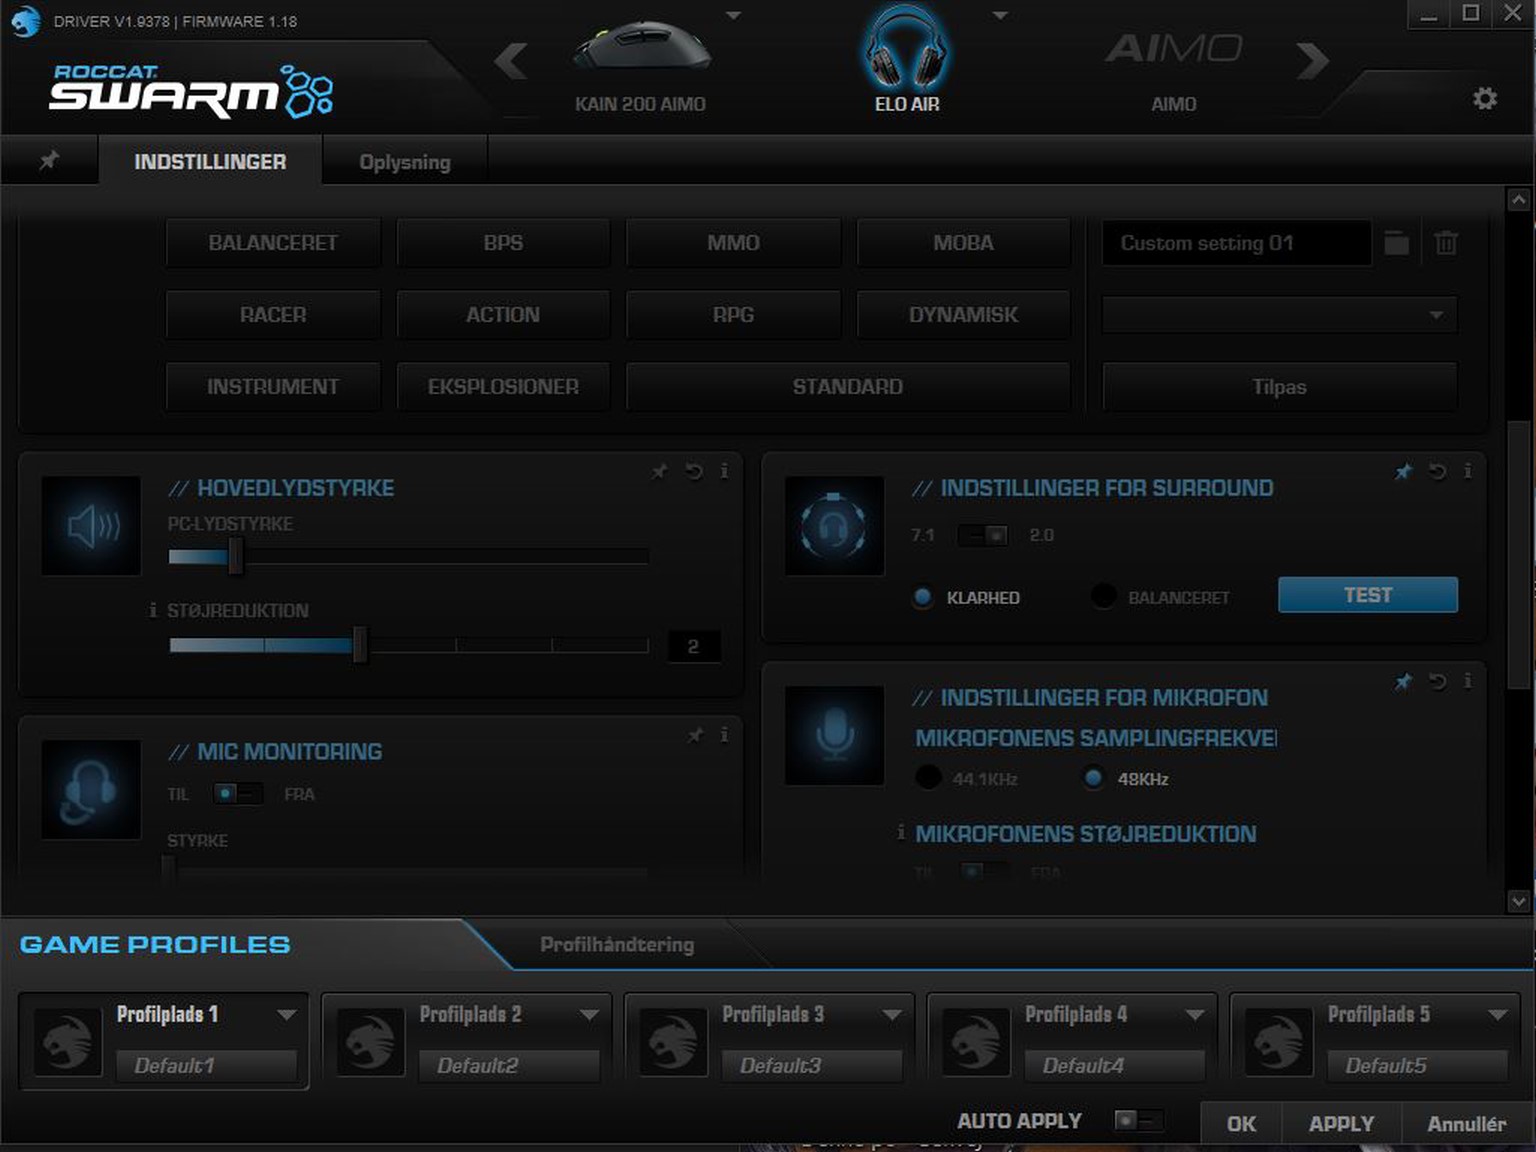Viewport: 1536px width, 1152px height.
Task: Go to previous device with left arrow
Action: click(x=511, y=61)
